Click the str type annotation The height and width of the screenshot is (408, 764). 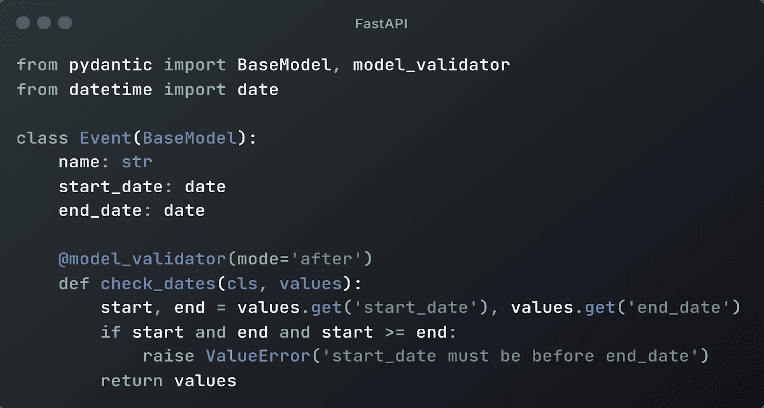[x=137, y=162]
